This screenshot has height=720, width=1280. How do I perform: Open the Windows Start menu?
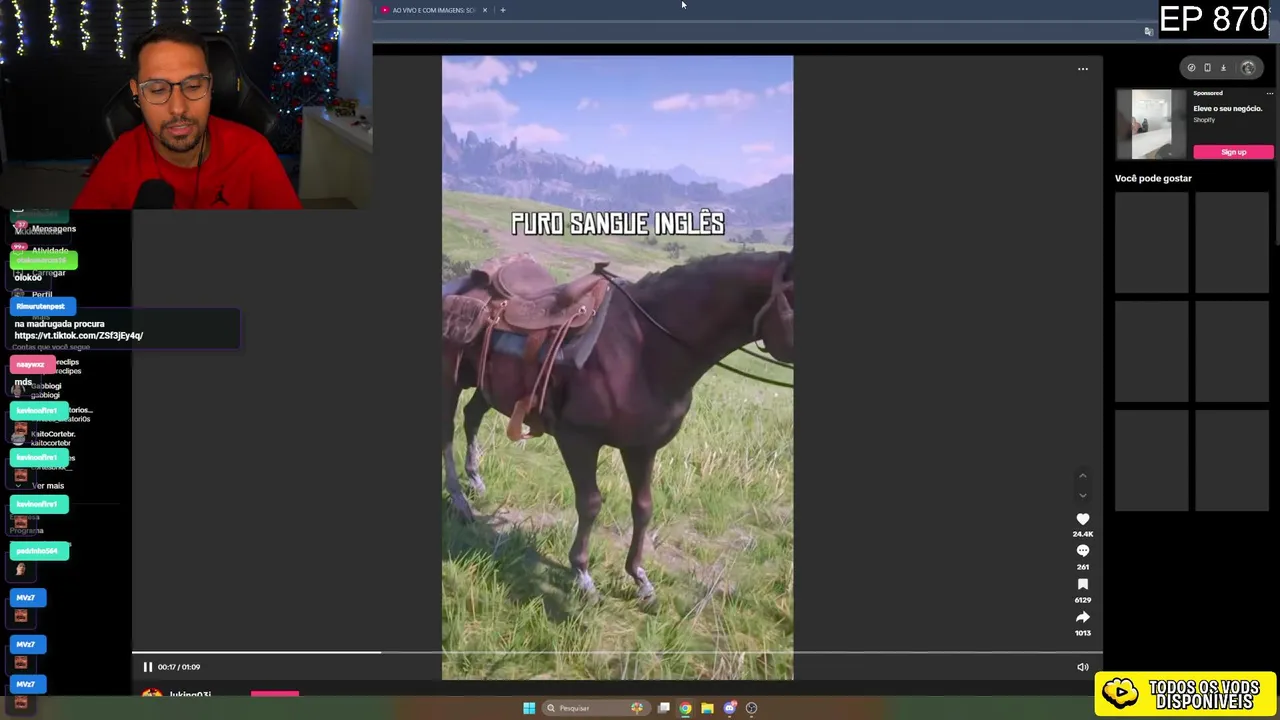click(529, 708)
